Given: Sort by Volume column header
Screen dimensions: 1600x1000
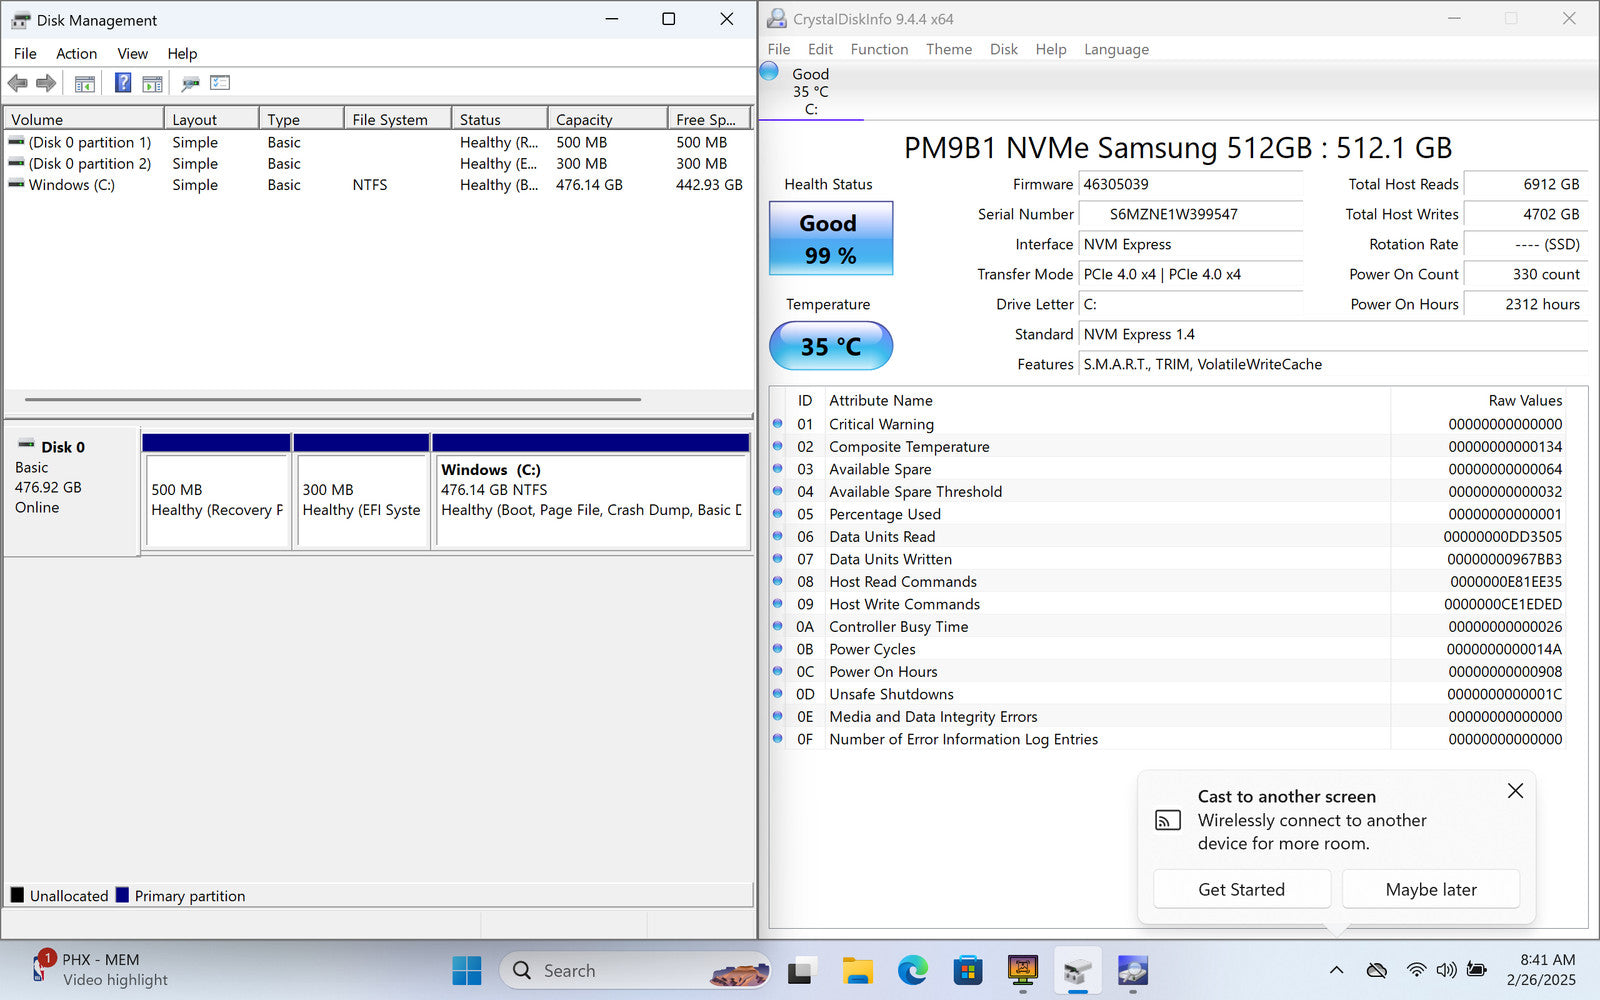Looking at the screenshot, I should [x=84, y=119].
